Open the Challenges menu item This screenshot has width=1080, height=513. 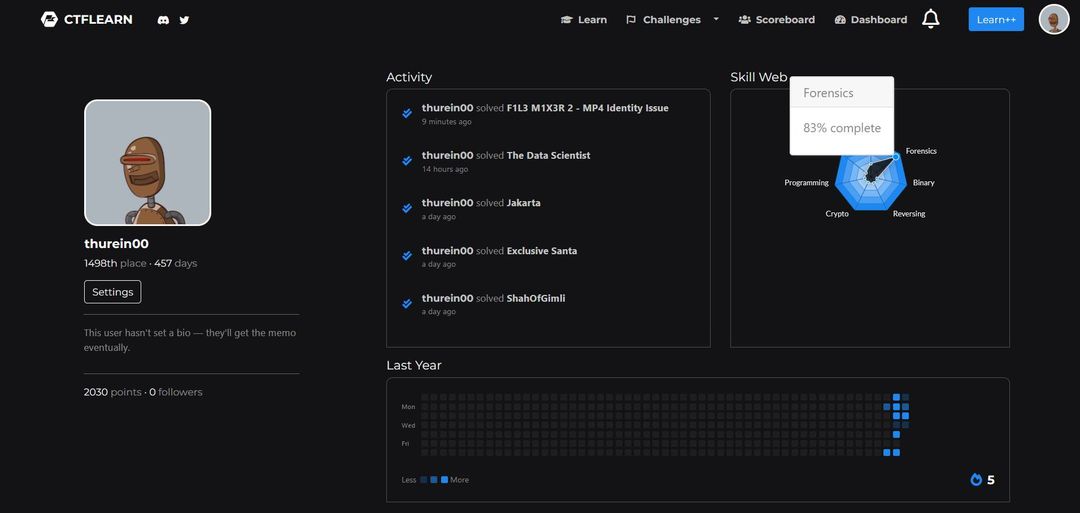coord(663,20)
